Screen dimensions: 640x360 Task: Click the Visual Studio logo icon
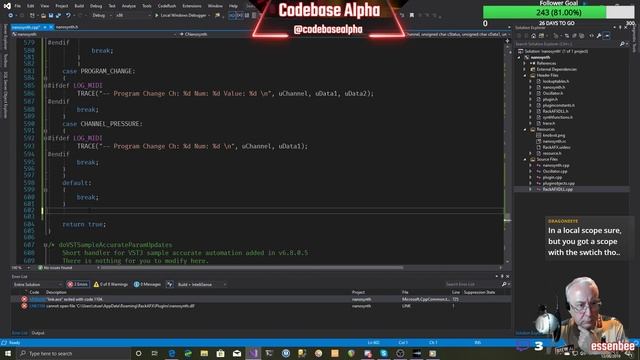pos(7,6)
